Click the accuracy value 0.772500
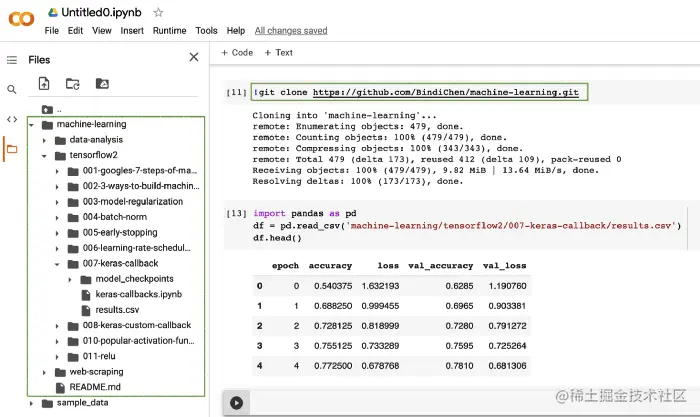Screen dimensions: 700x417 (333, 366)
